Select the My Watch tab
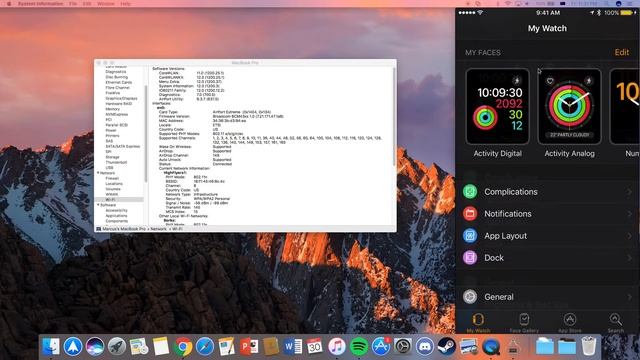Image resolution: width=640 pixels, height=360 pixels. pyautogui.click(x=478, y=323)
